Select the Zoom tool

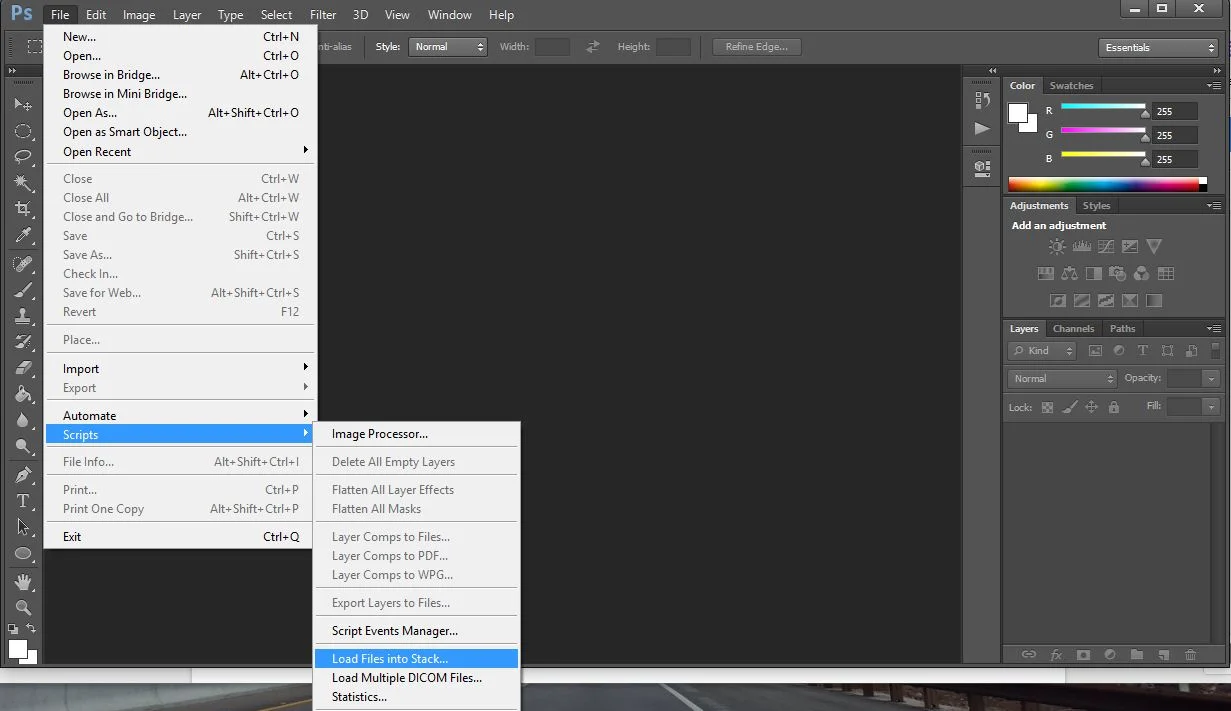click(23, 608)
